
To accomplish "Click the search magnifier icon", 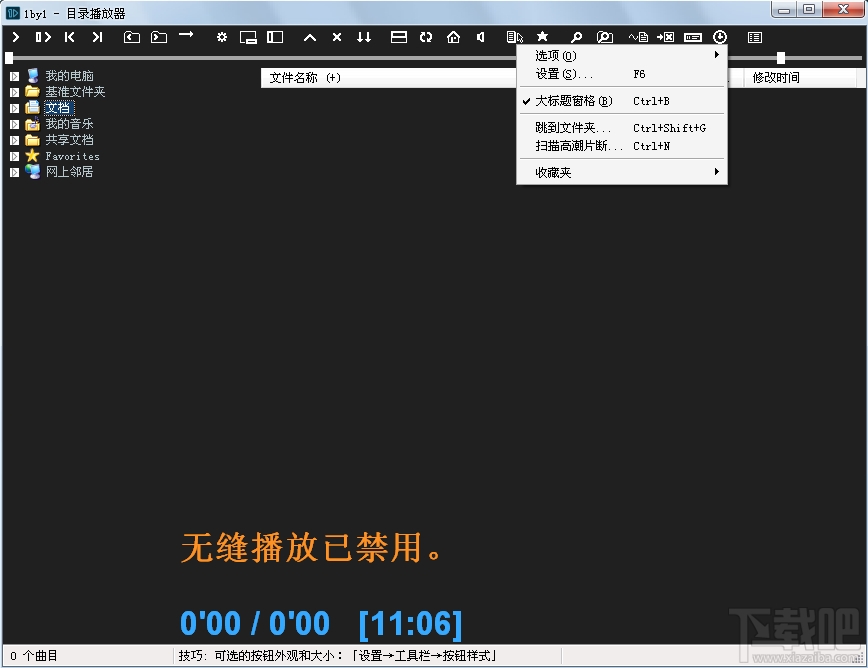I will (x=576, y=37).
